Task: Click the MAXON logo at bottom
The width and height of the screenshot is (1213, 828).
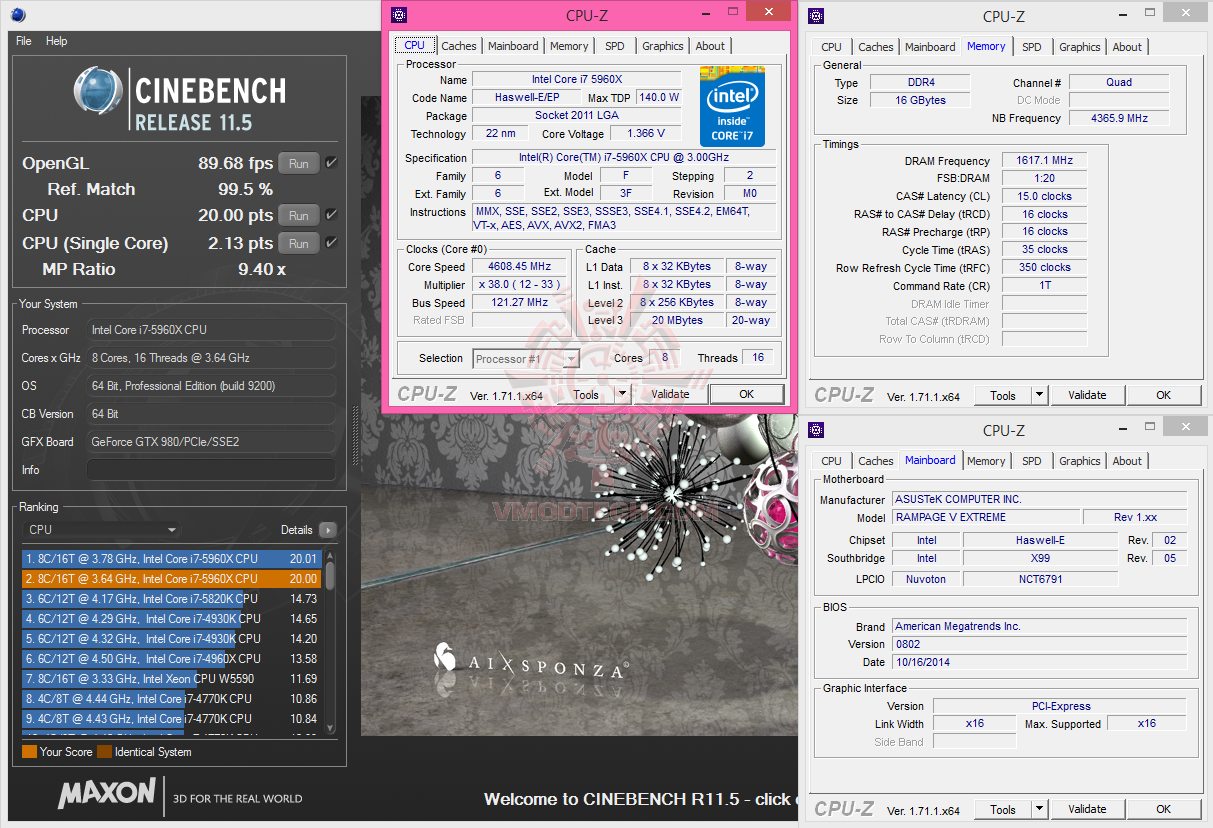Action: pyautogui.click(x=106, y=795)
